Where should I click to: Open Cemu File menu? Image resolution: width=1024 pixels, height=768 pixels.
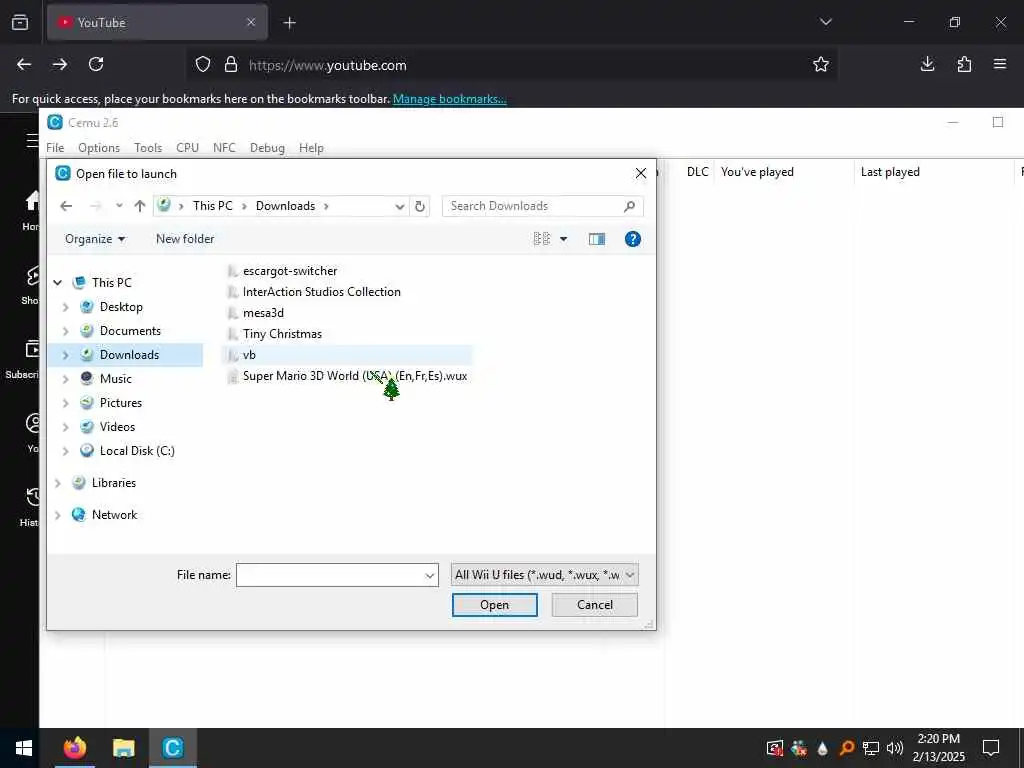56,148
